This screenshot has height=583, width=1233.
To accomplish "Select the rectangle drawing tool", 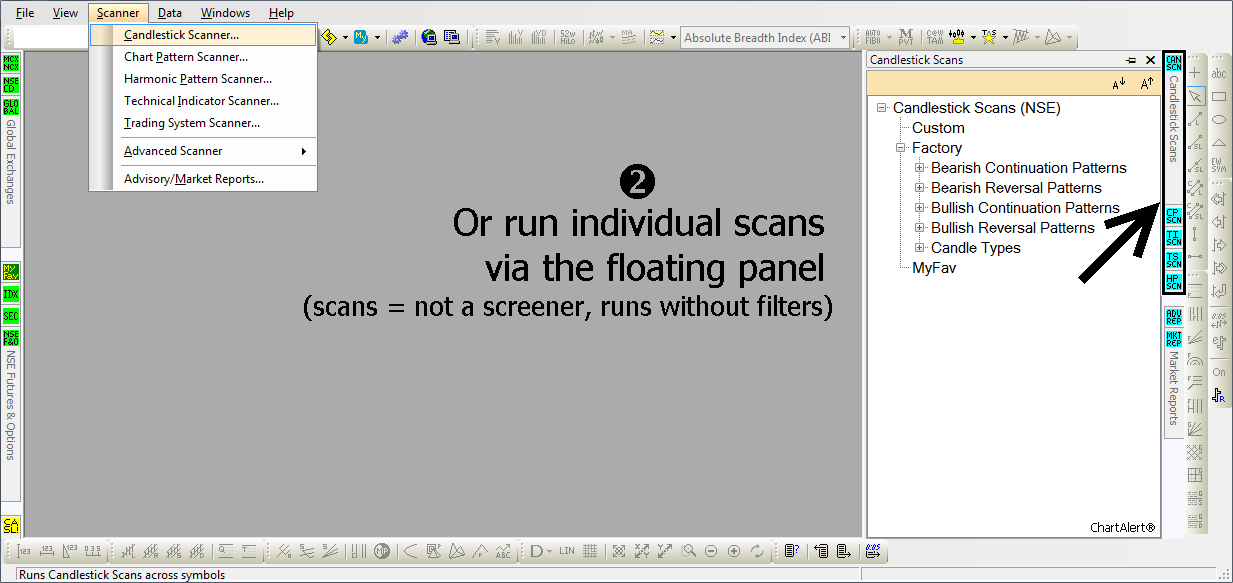I will [x=1219, y=97].
